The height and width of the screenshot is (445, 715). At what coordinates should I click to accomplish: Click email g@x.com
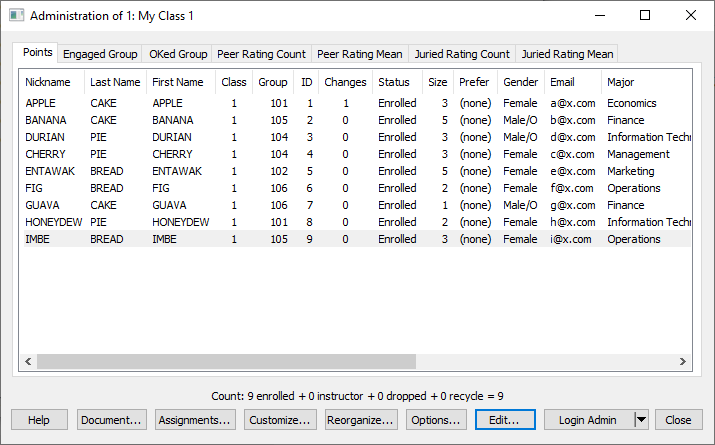(573, 205)
